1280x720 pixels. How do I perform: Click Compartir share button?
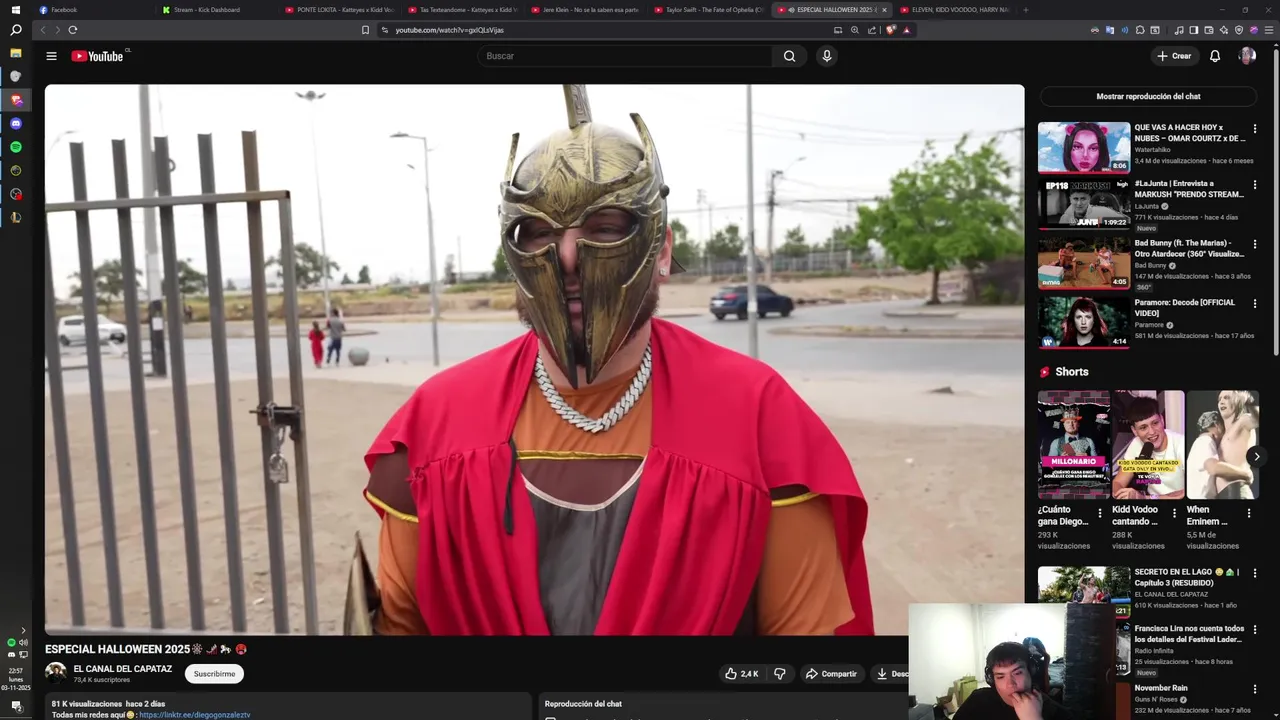coord(831,674)
